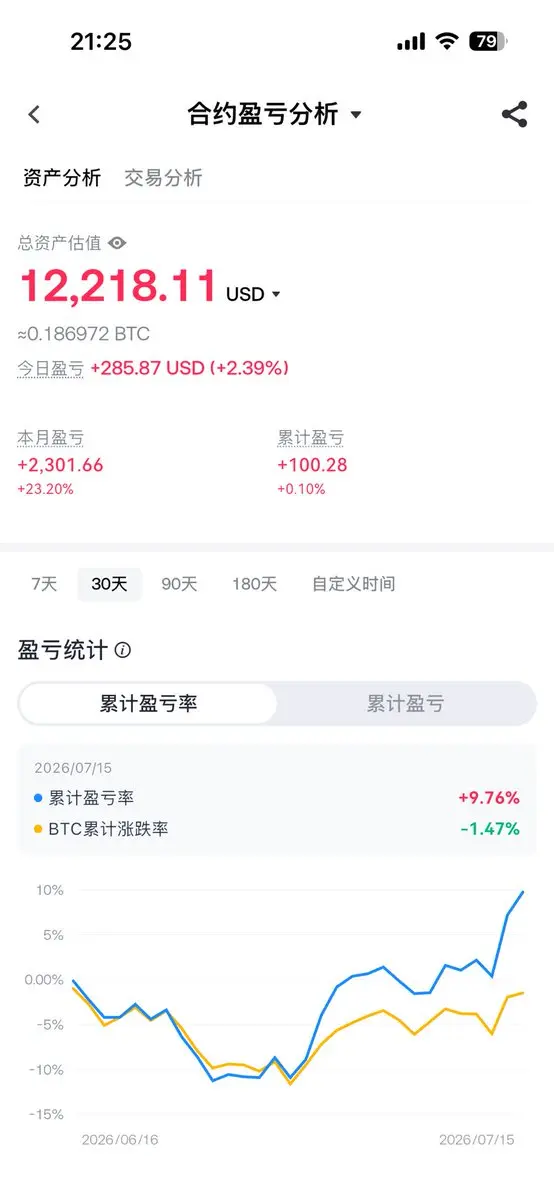Tap the blue 累计盈亏率 legend dot

38,798
